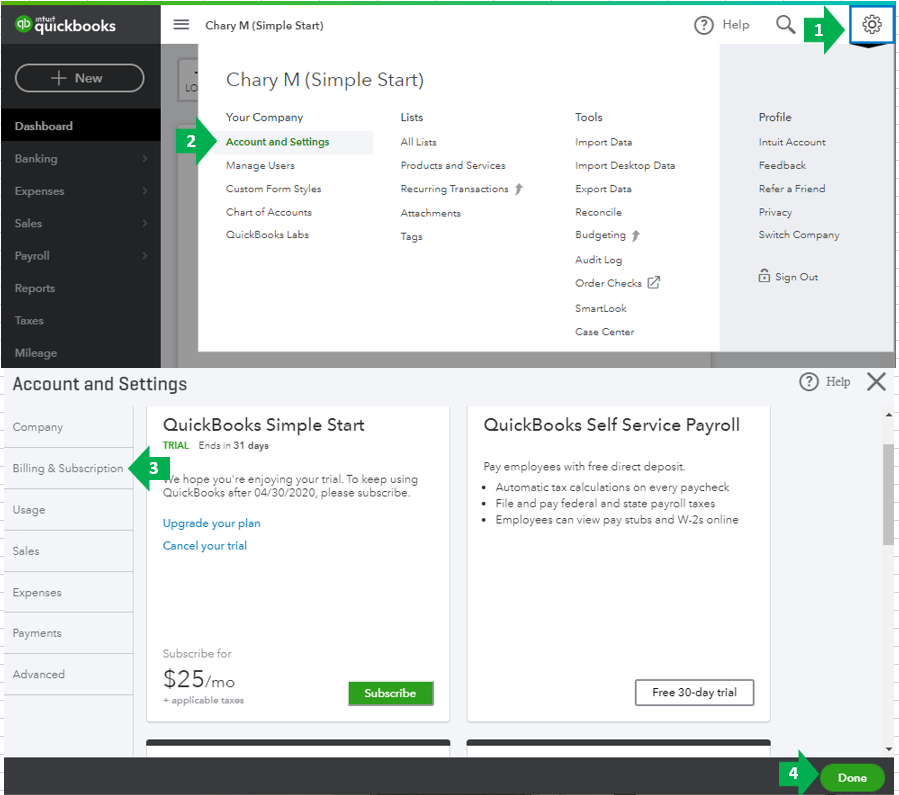Open the Settings gear icon

point(871,24)
